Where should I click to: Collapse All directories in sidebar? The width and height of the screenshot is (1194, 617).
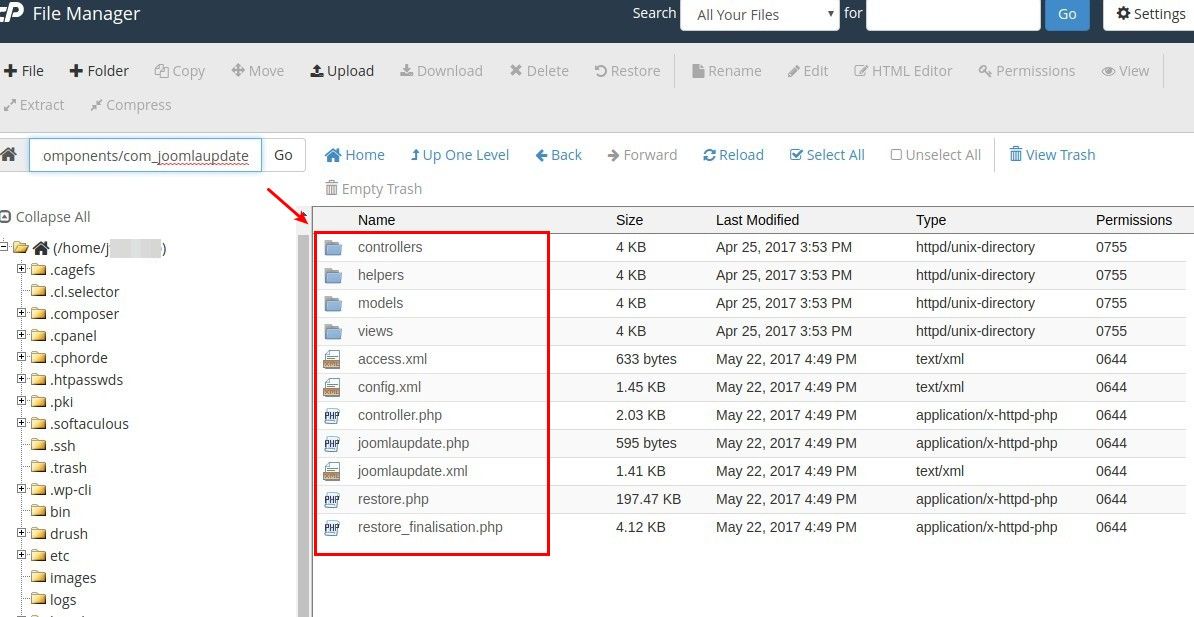[46, 216]
